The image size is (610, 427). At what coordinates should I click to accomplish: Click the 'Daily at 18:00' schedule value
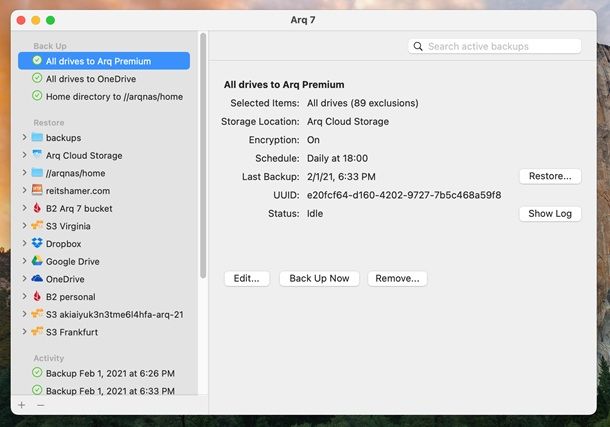pyautogui.click(x=337, y=158)
